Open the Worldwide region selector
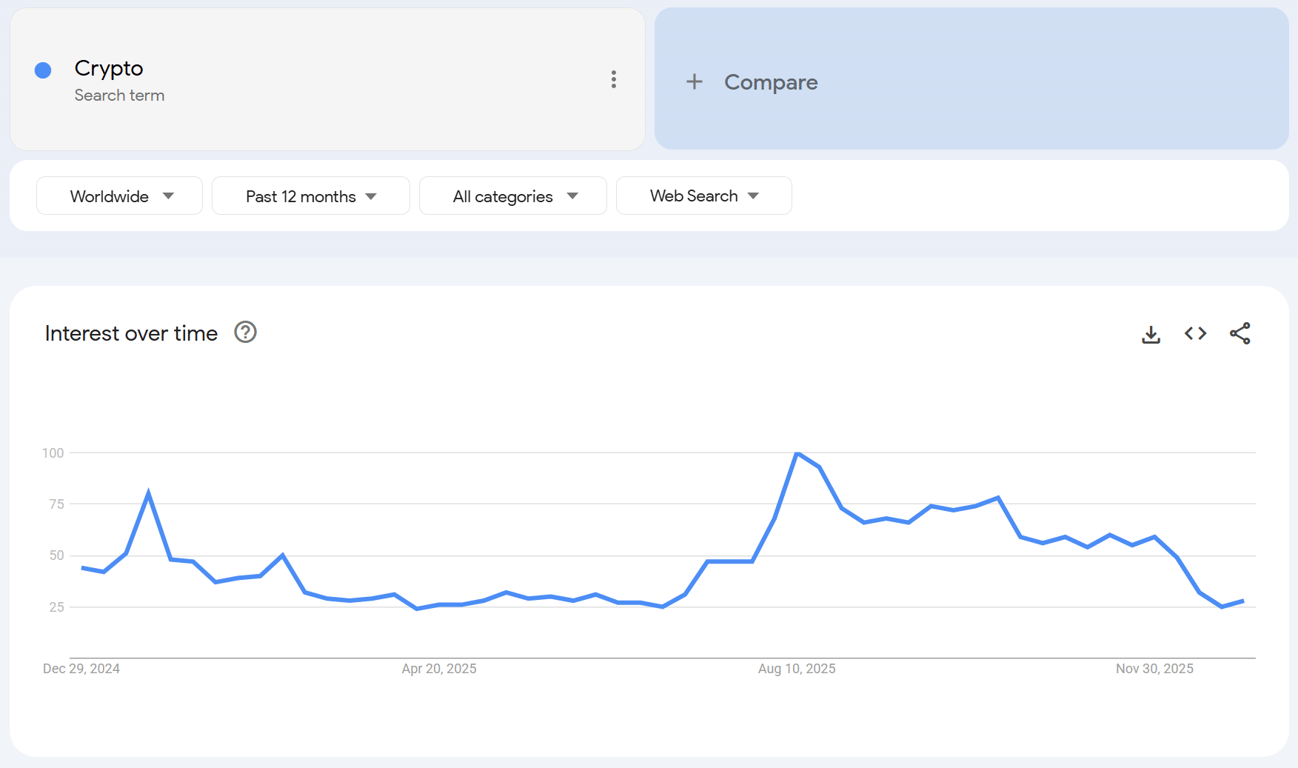Image resolution: width=1298 pixels, height=768 pixels. pyautogui.click(x=119, y=196)
